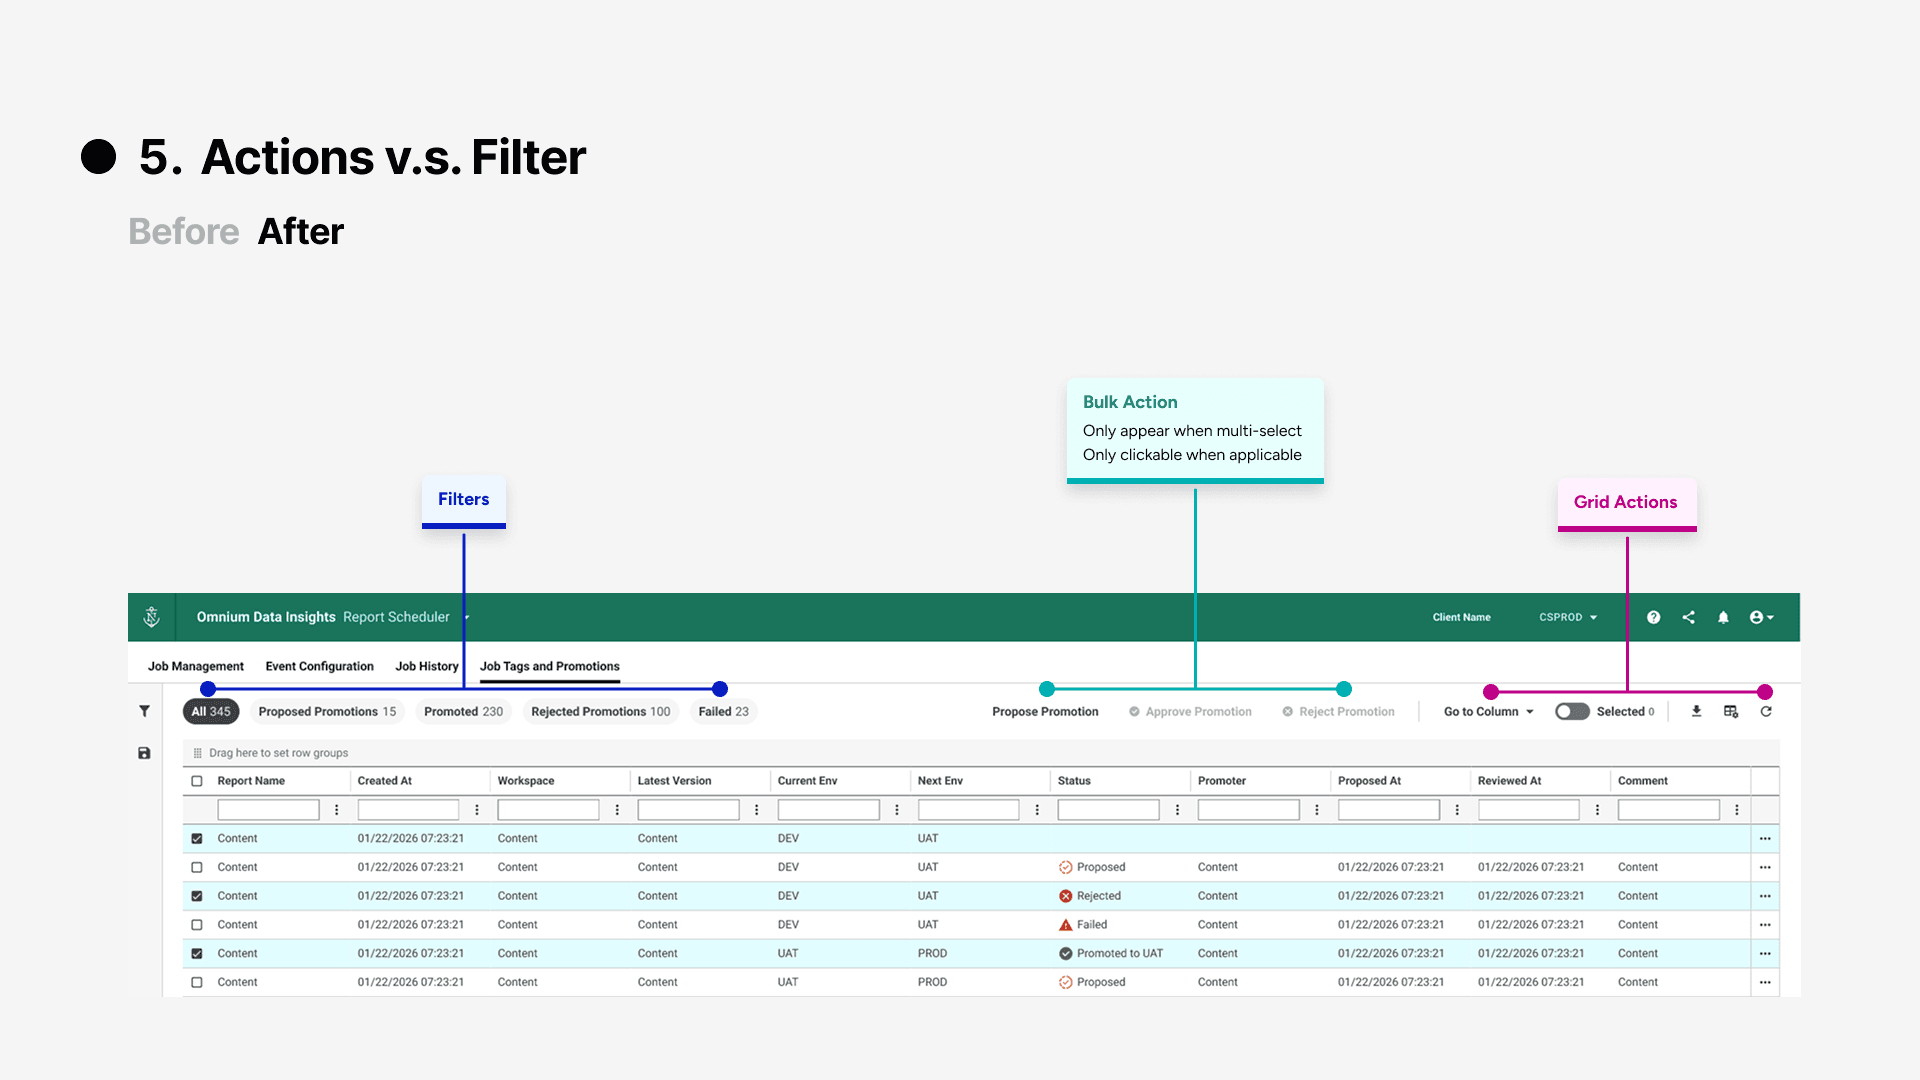Open Current Env column filter menu
The width and height of the screenshot is (1920, 1080).
897,810
